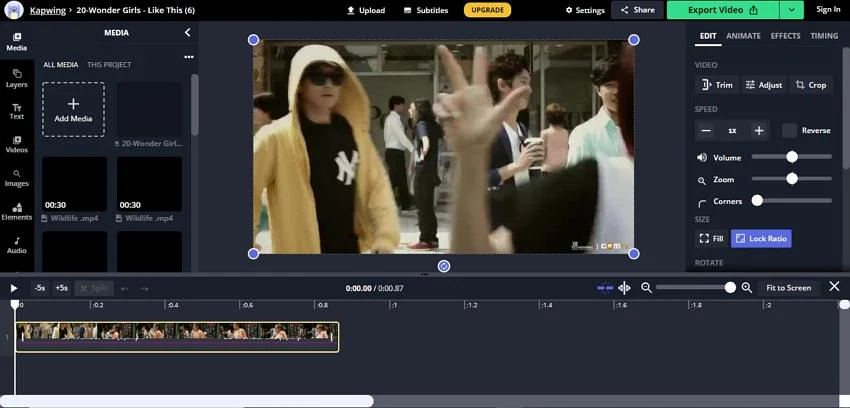Open the media options three-dot menu

tap(189, 57)
